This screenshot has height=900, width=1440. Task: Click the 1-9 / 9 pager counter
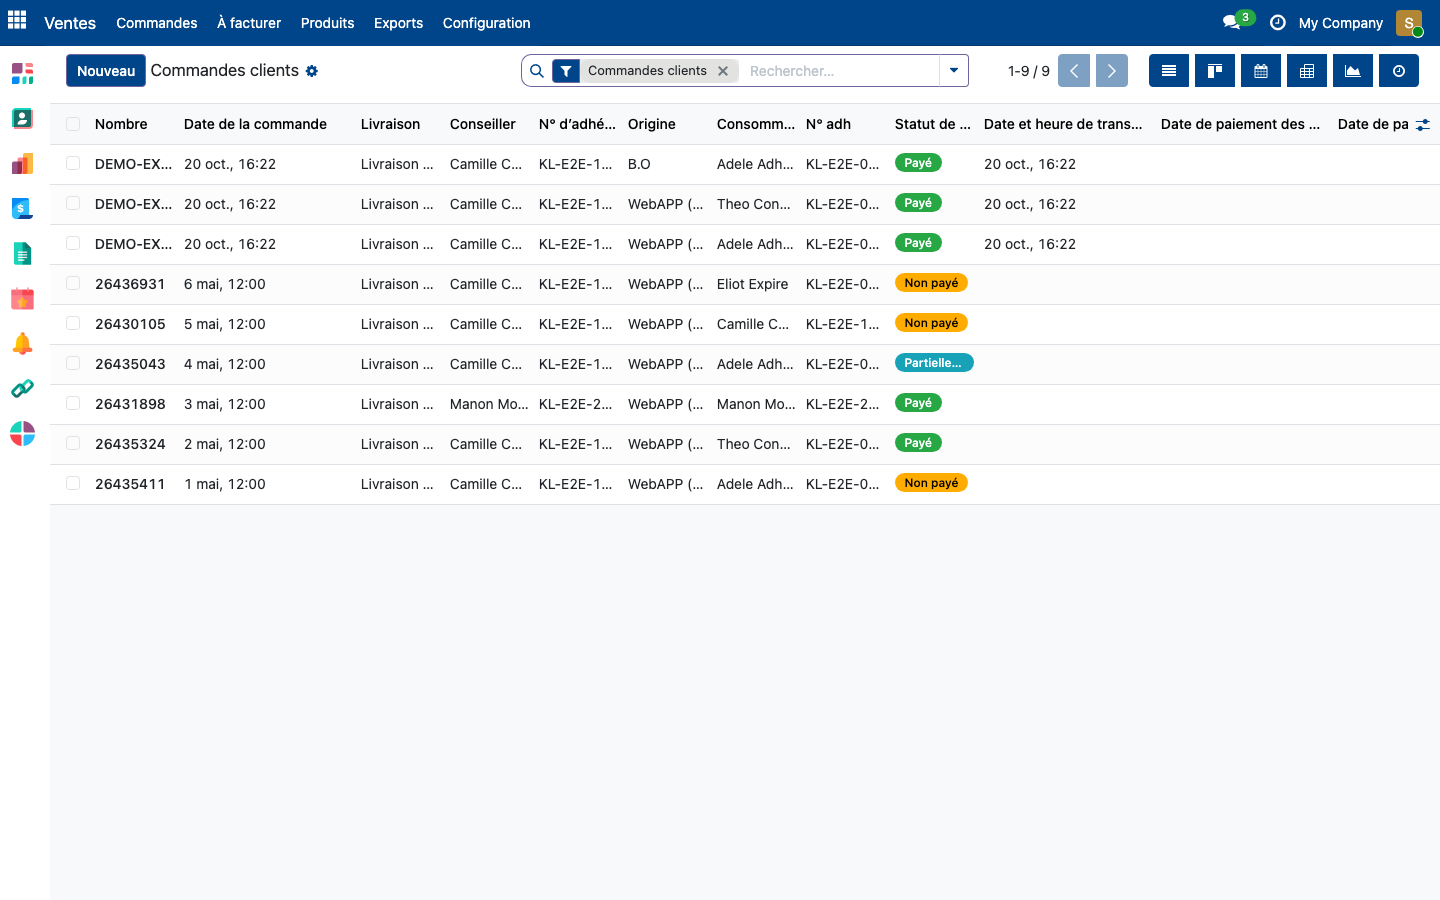(x=1029, y=71)
